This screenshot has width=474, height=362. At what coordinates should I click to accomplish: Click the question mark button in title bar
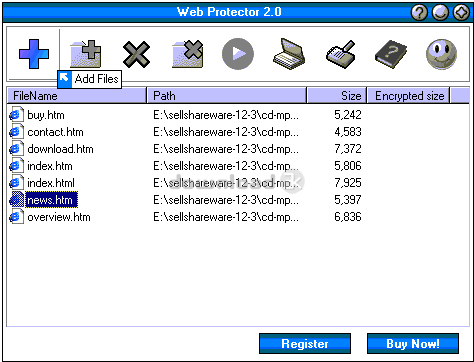coord(419,13)
